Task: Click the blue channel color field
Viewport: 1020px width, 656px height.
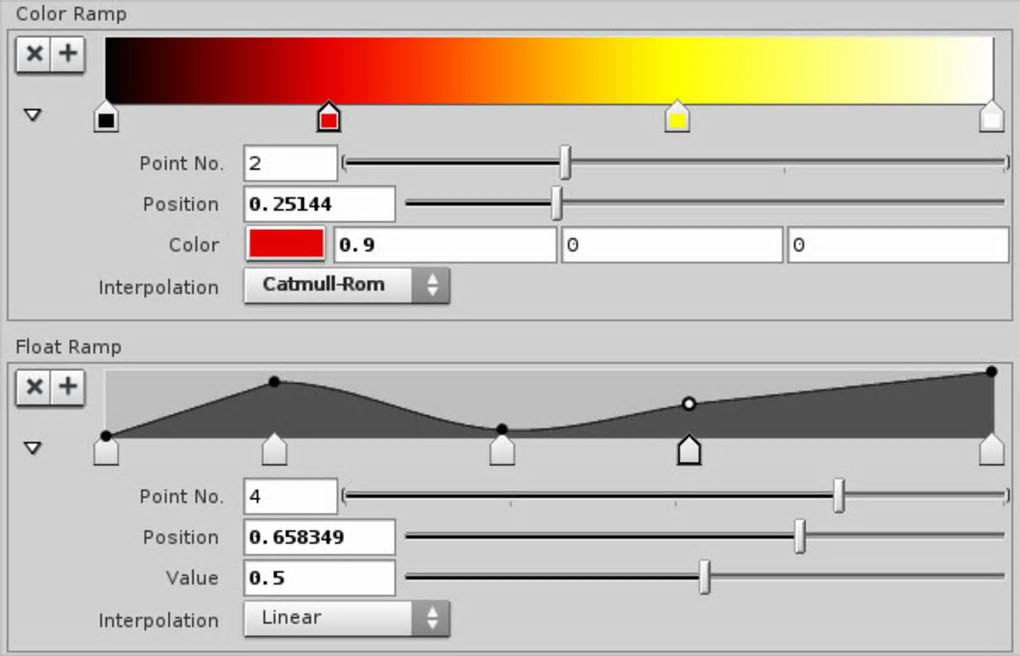Action: pyautogui.click(x=898, y=245)
